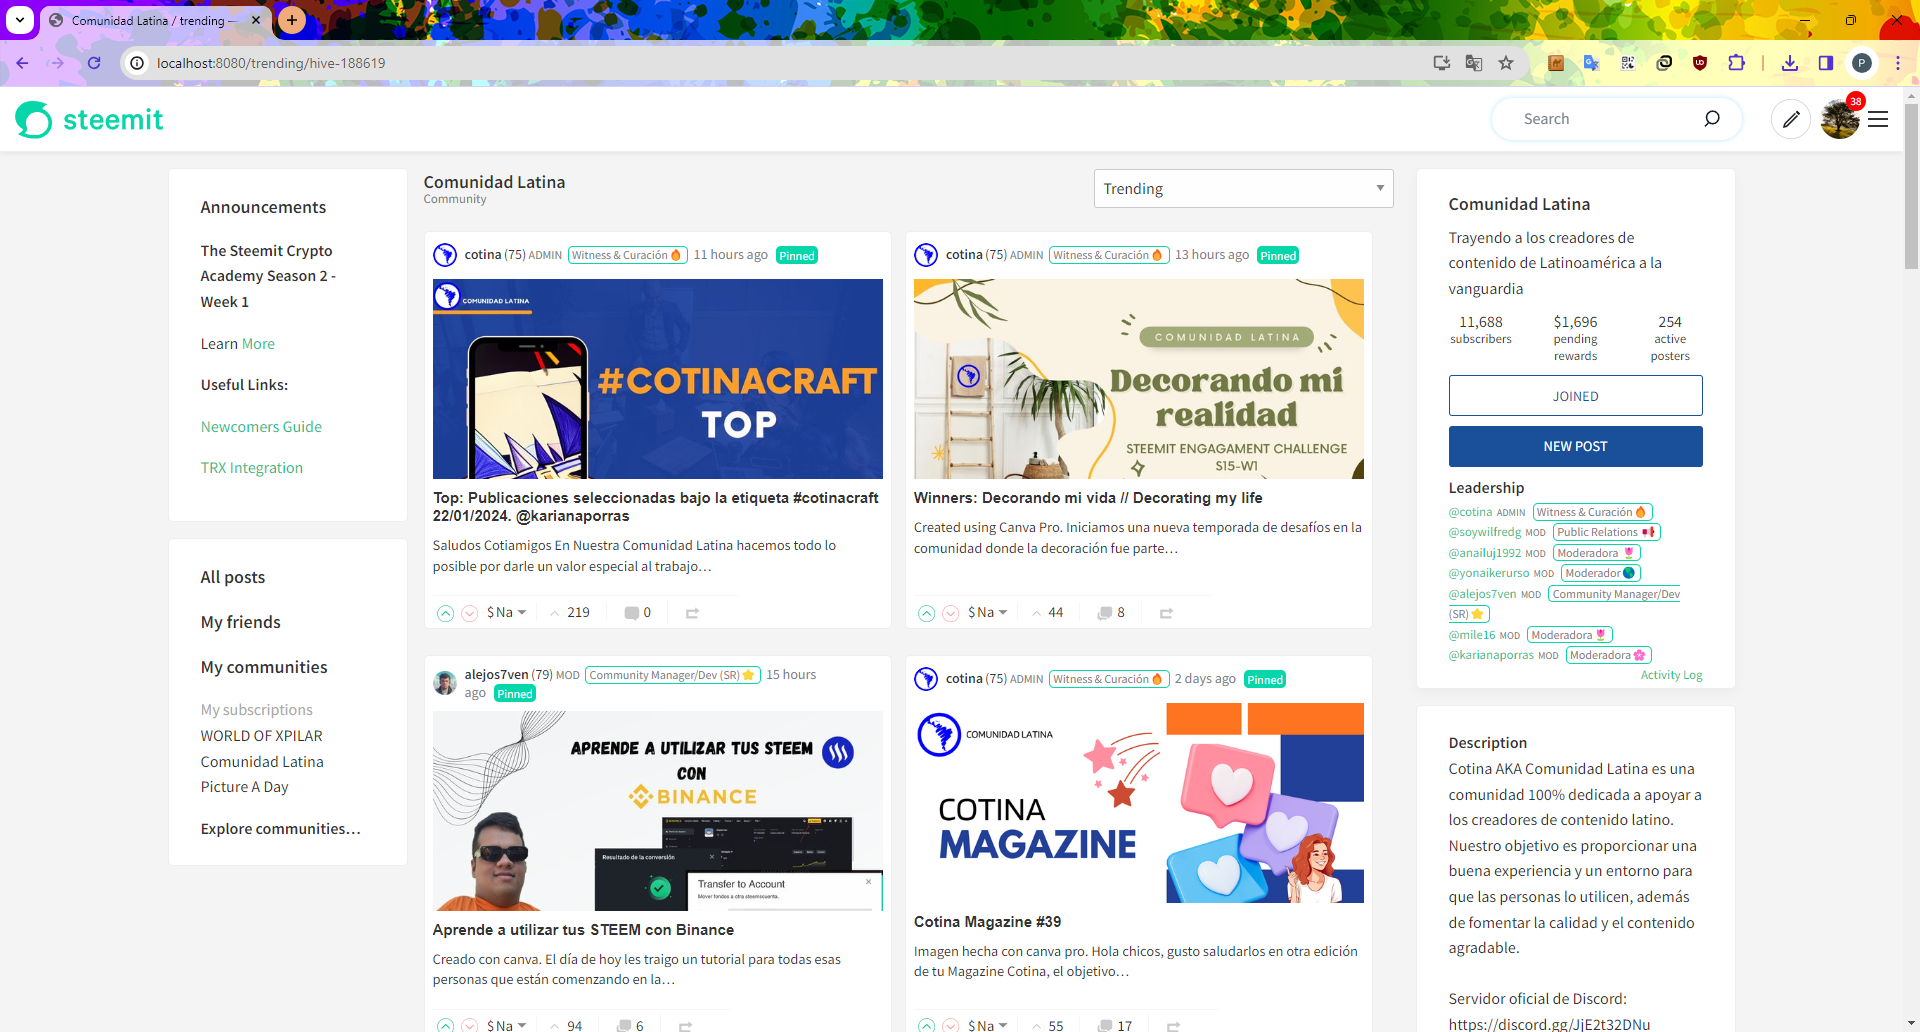This screenshot has width=1920, height=1032.
Task: Open the hamburger main menu
Action: (x=1878, y=120)
